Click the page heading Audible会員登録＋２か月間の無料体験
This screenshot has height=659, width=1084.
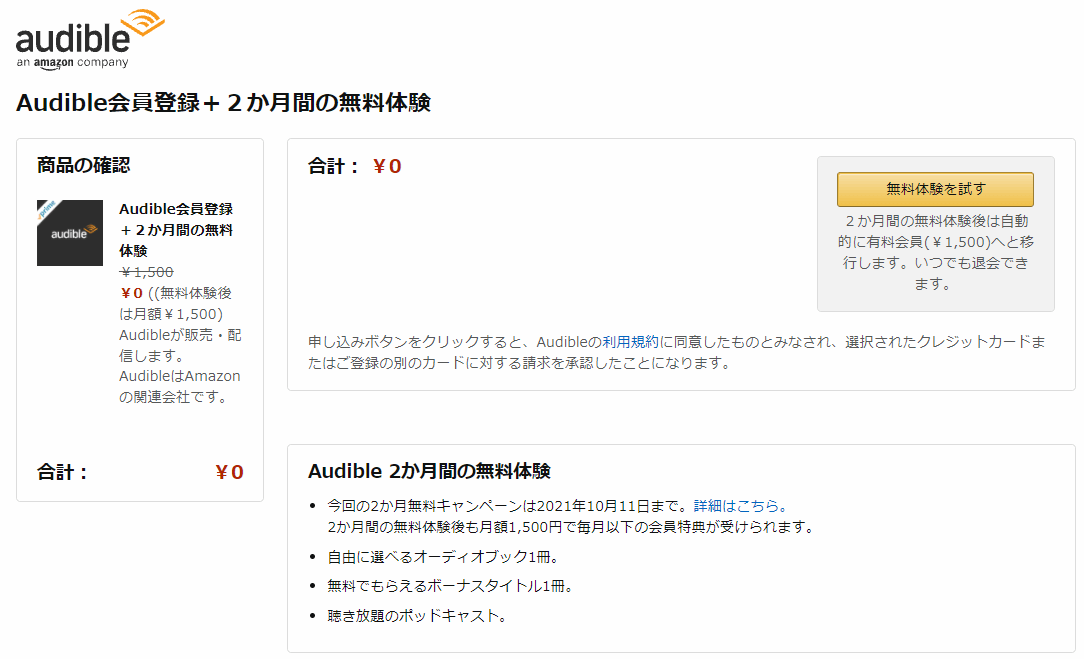point(223,102)
